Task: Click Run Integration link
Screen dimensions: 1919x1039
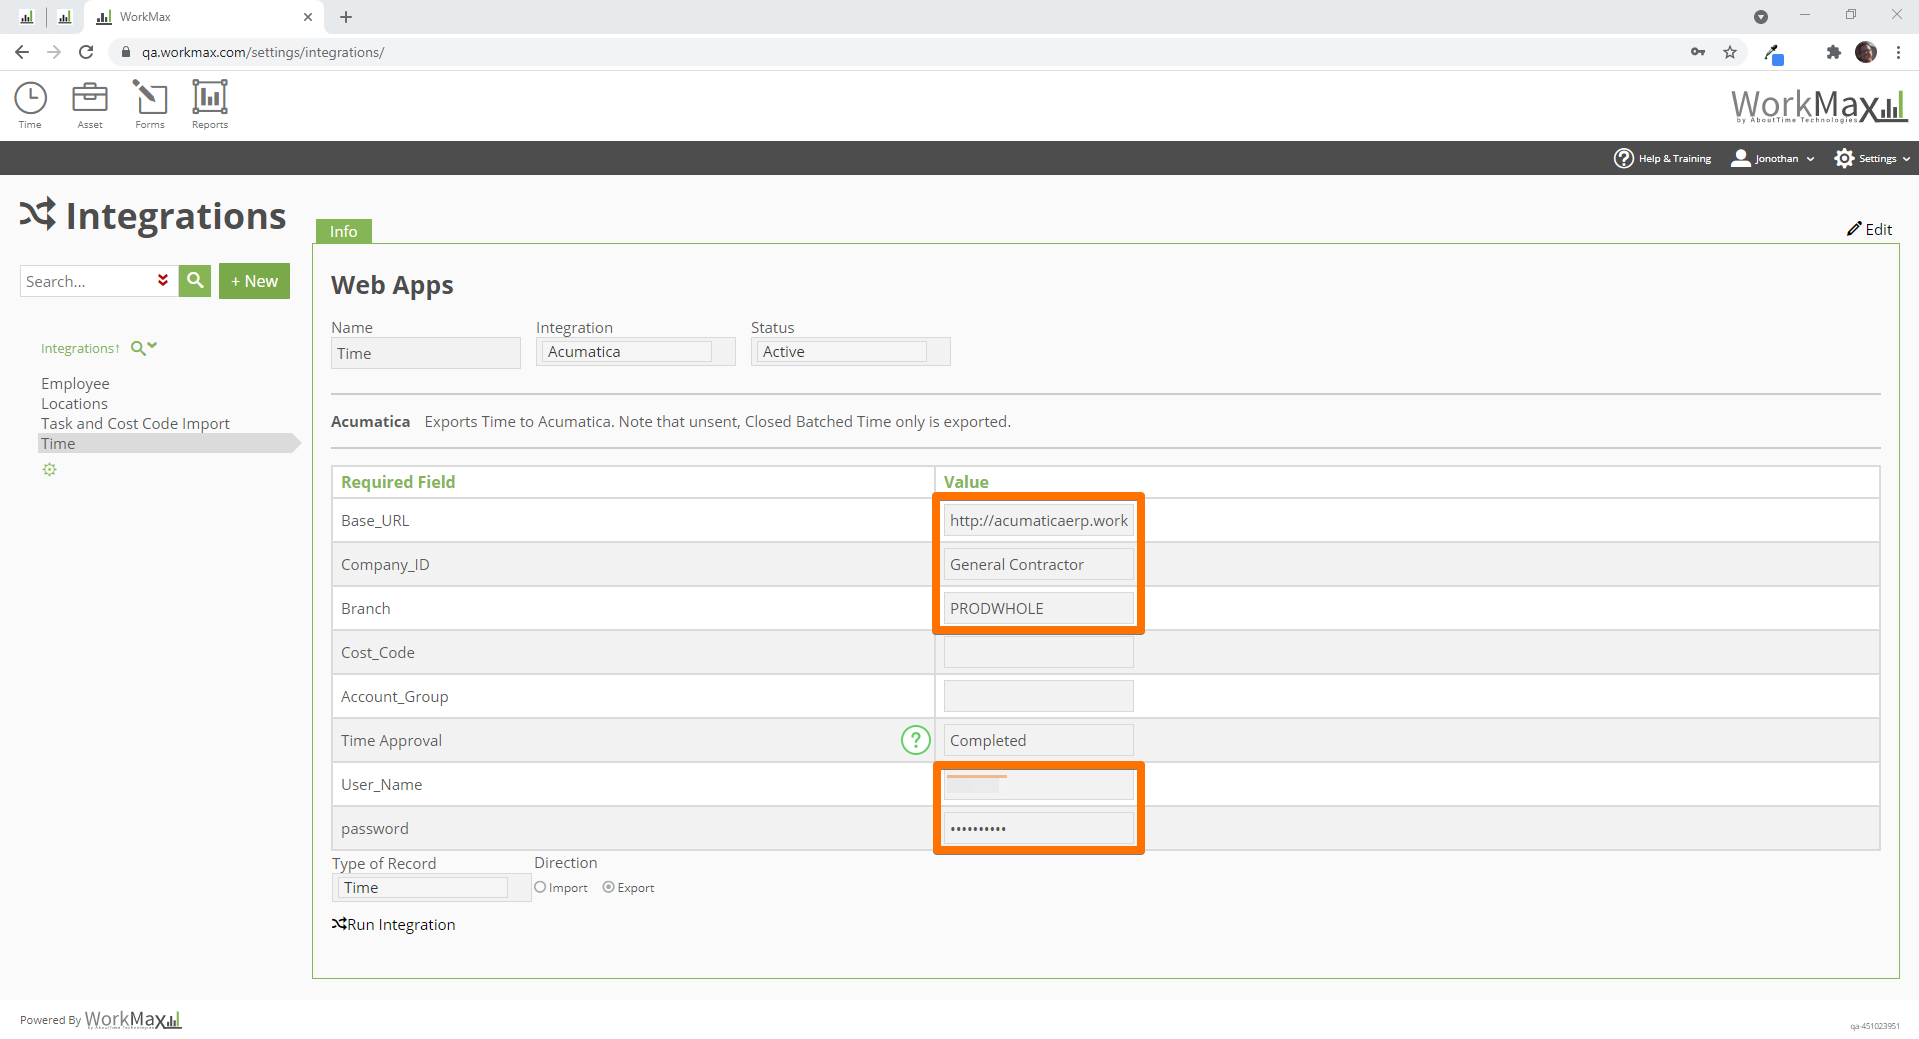Action: tap(393, 925)
